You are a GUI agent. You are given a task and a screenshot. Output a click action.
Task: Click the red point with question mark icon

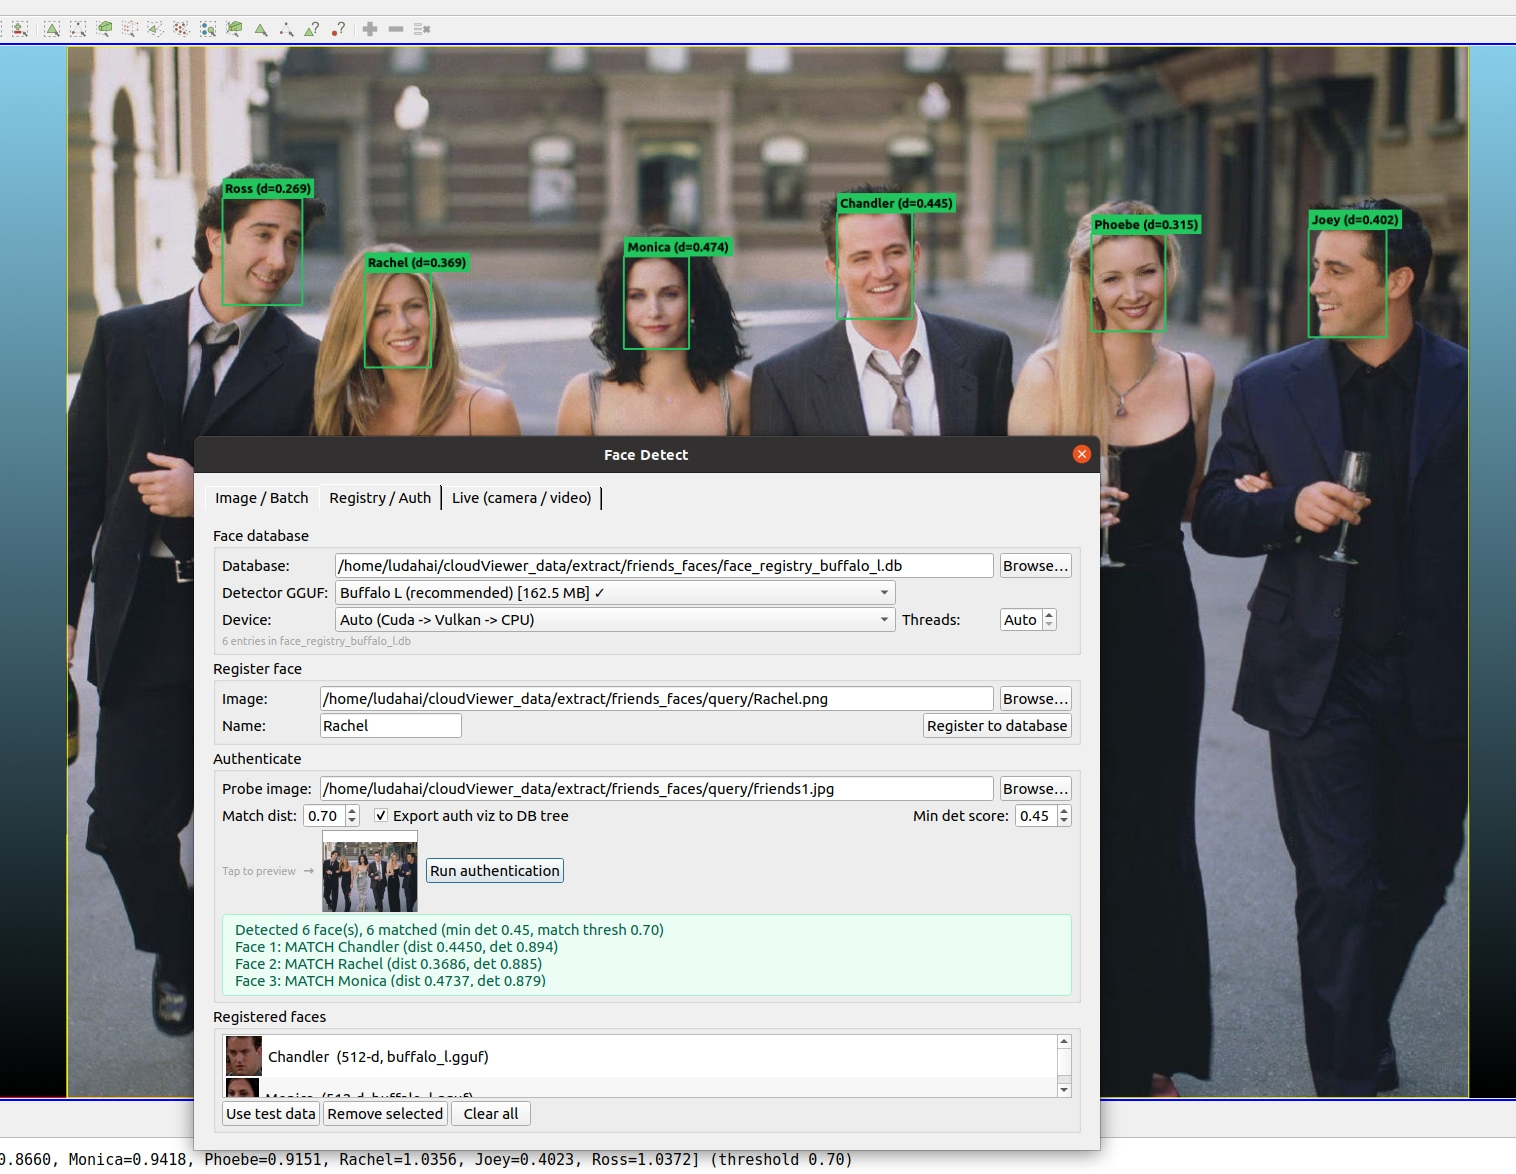[339, 29]
